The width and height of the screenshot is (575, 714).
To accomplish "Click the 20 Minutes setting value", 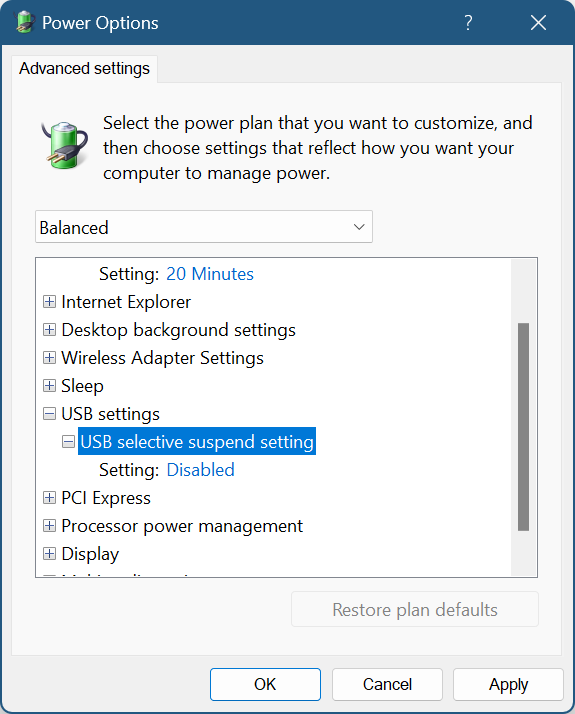I will click(x=210, y=274).
